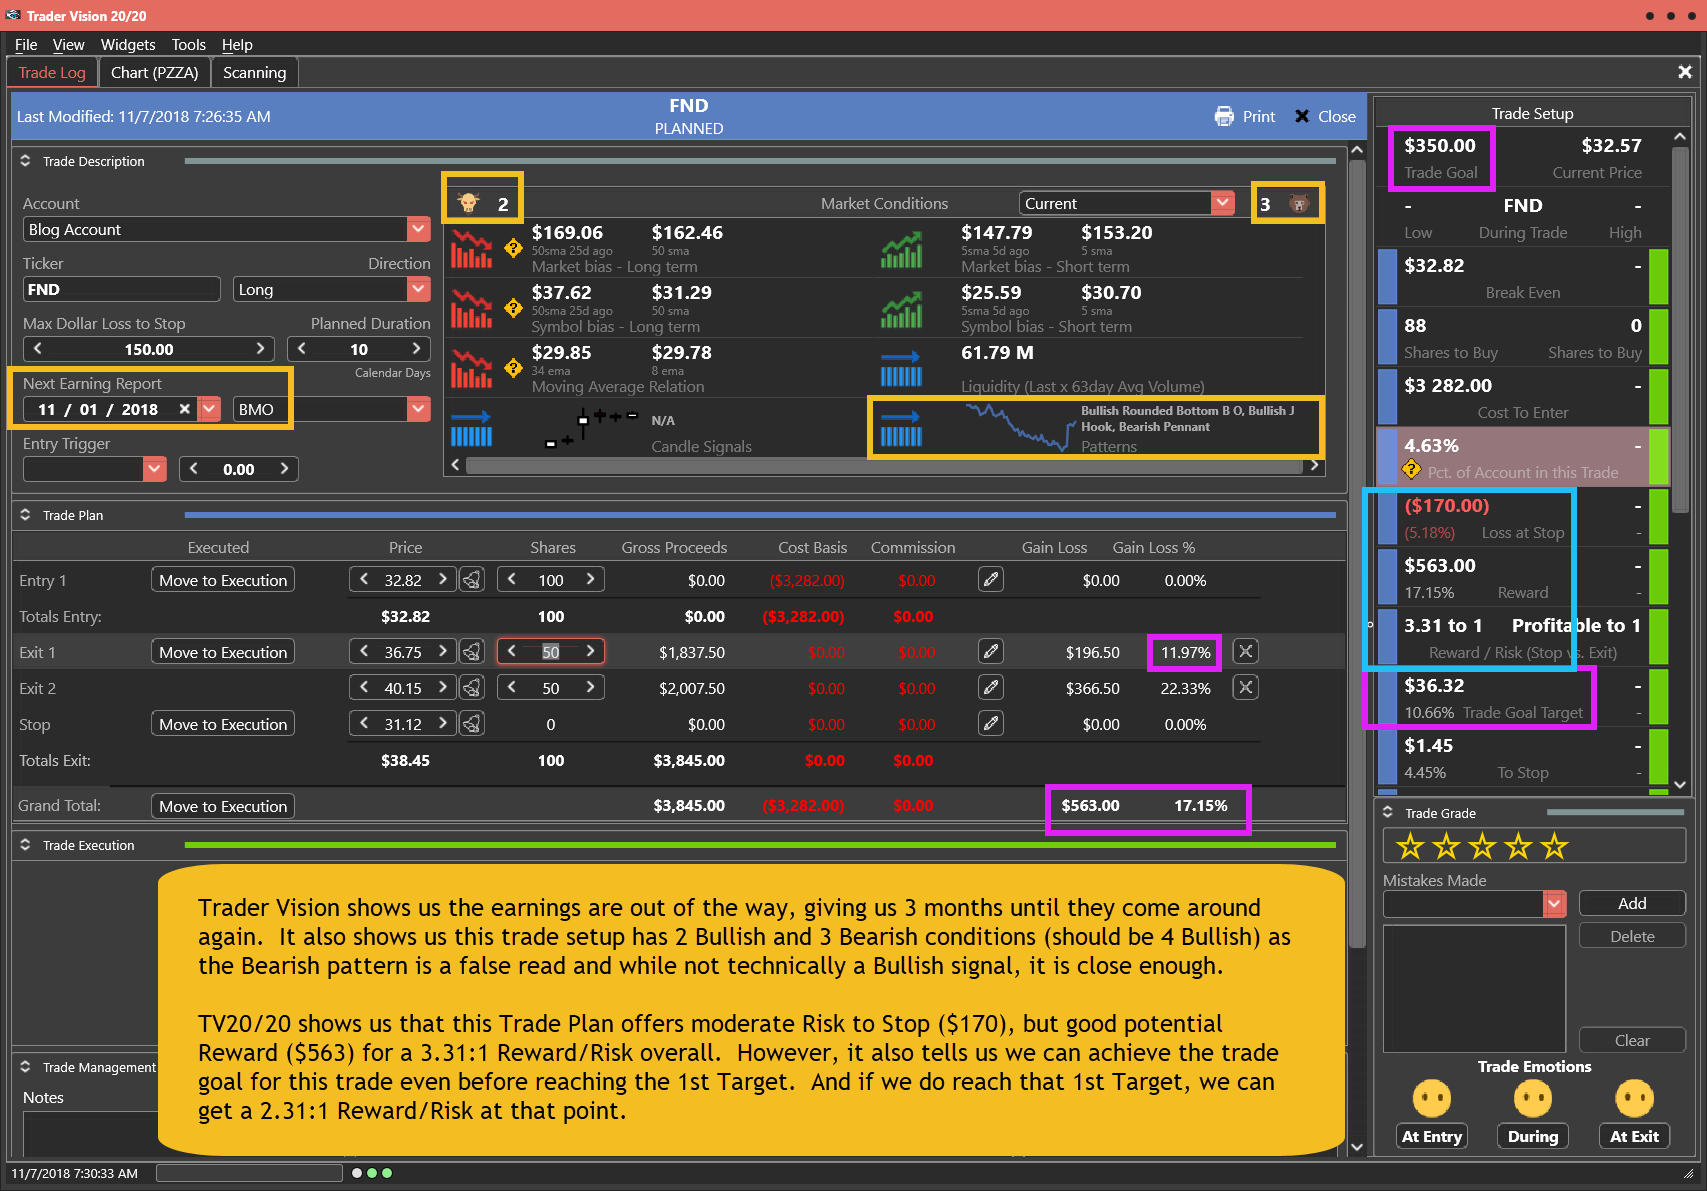Clear the Next Earning Report date
Image resolution: width=1707 pixels, height=1191 pixels.
point(184,409)
